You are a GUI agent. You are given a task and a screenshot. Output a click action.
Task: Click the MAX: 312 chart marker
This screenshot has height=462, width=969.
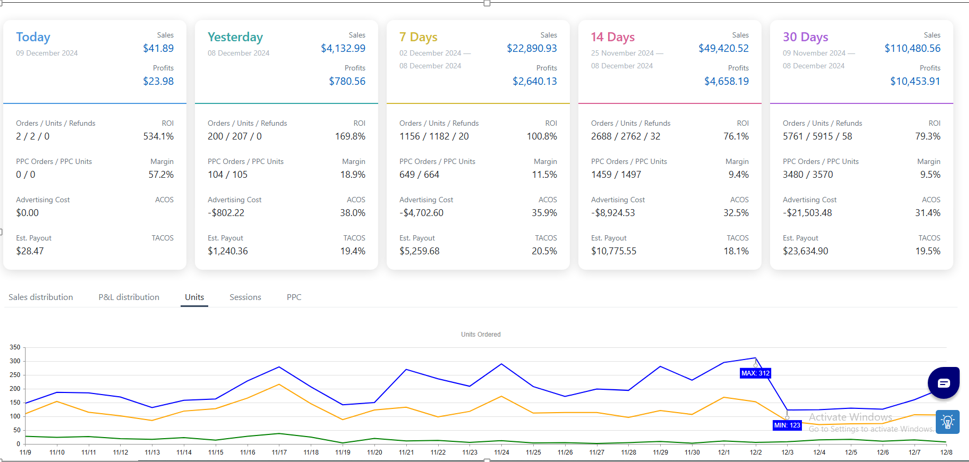(x=755, y=373)
